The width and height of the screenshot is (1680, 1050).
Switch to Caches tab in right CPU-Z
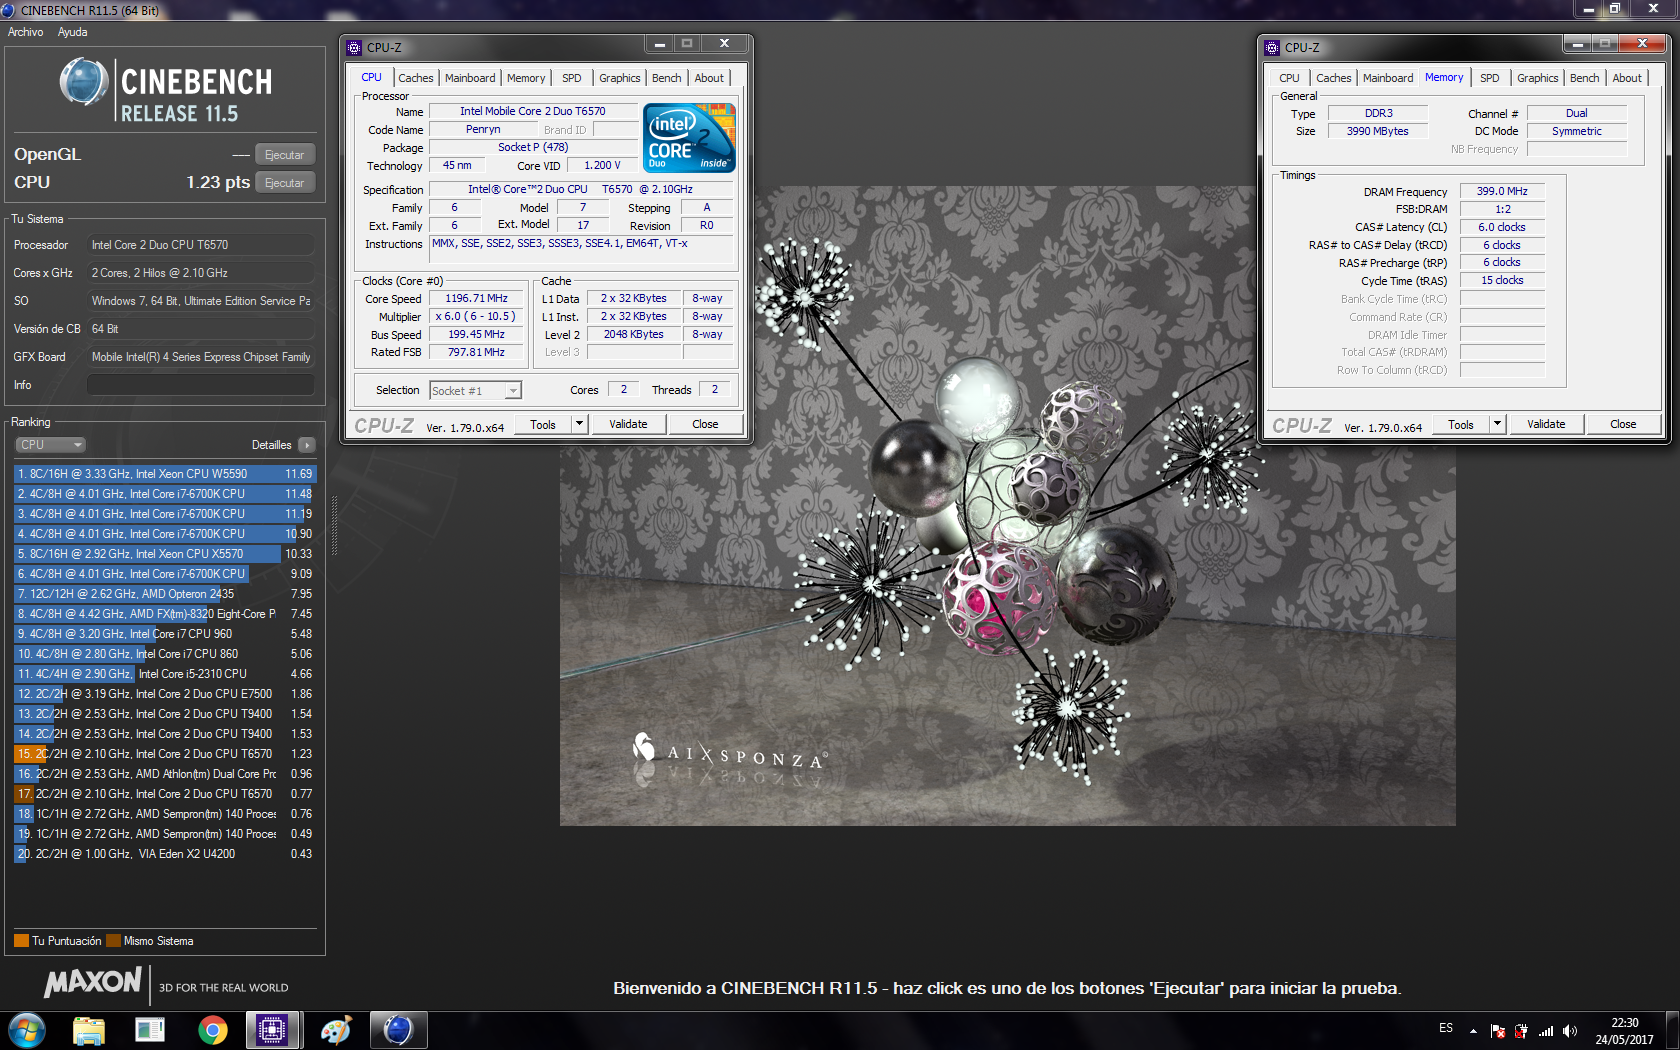click(x=1334, y=78)
